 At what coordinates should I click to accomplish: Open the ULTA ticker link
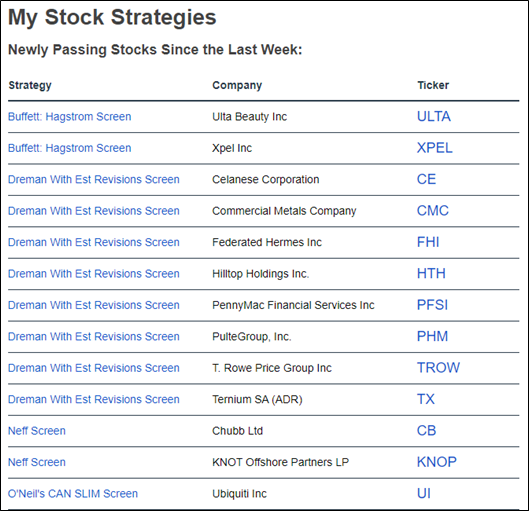click(x=434, y=117)
